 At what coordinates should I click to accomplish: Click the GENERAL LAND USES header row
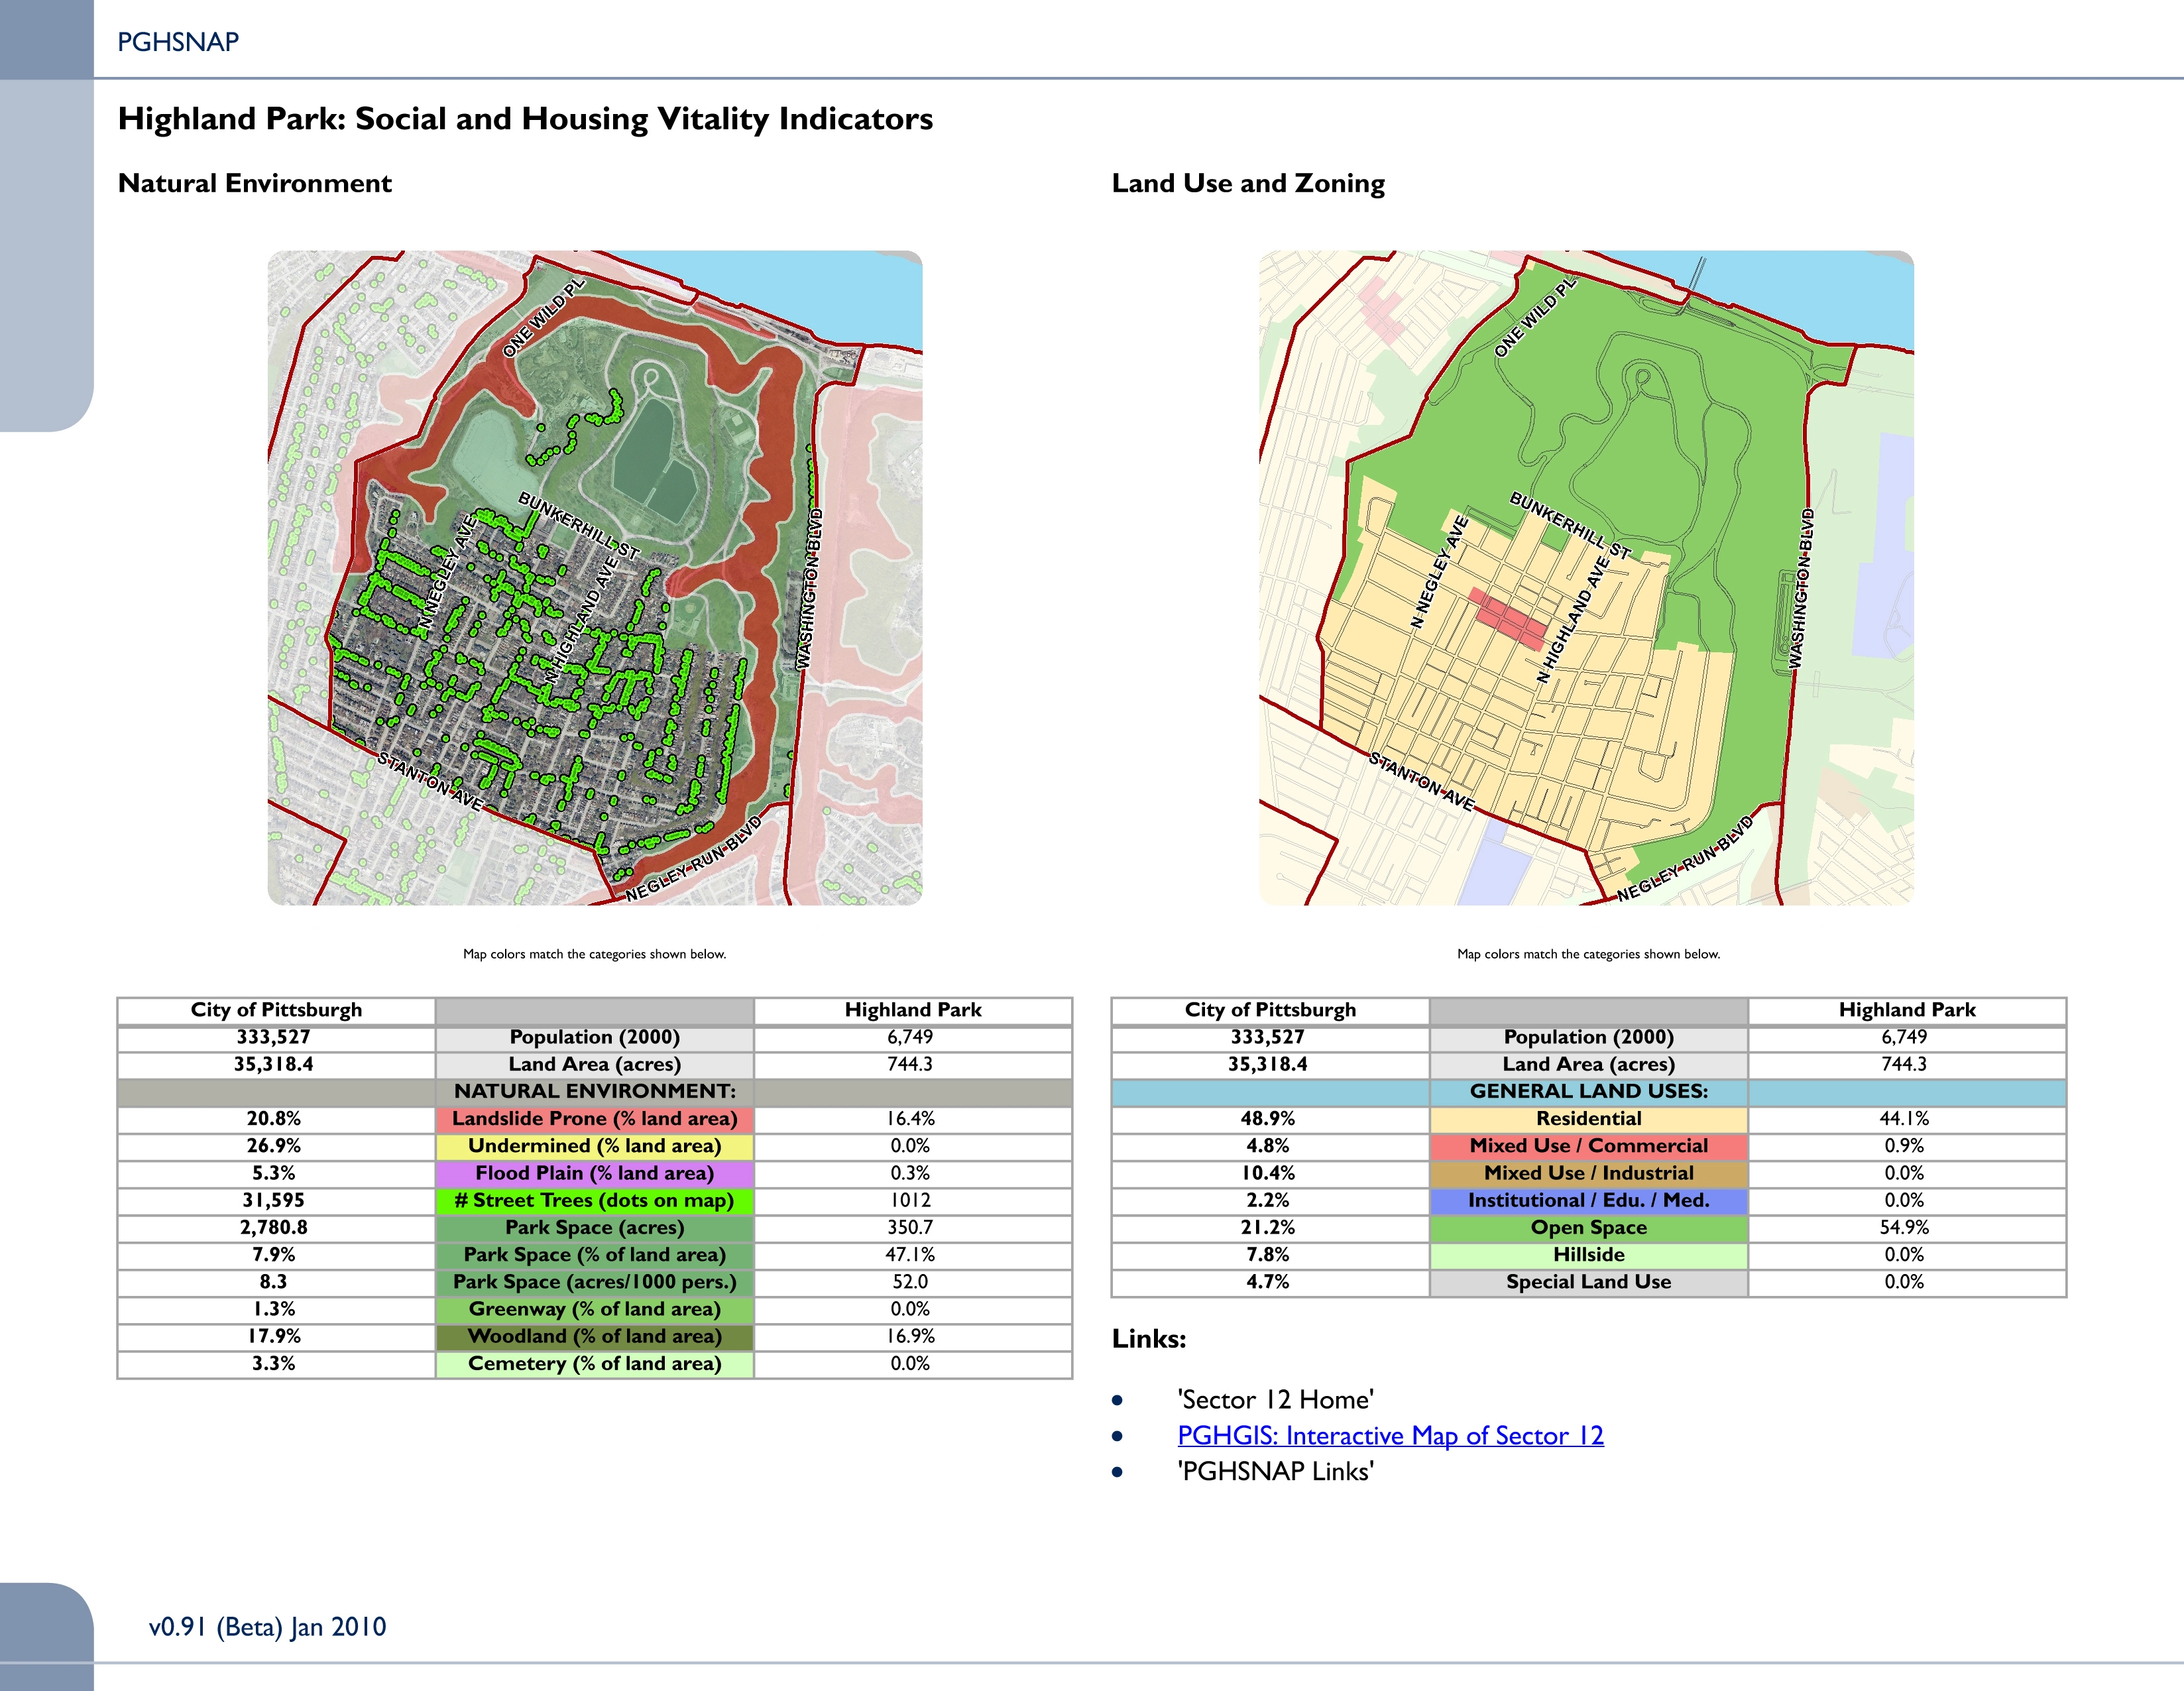[1588, 1092]
